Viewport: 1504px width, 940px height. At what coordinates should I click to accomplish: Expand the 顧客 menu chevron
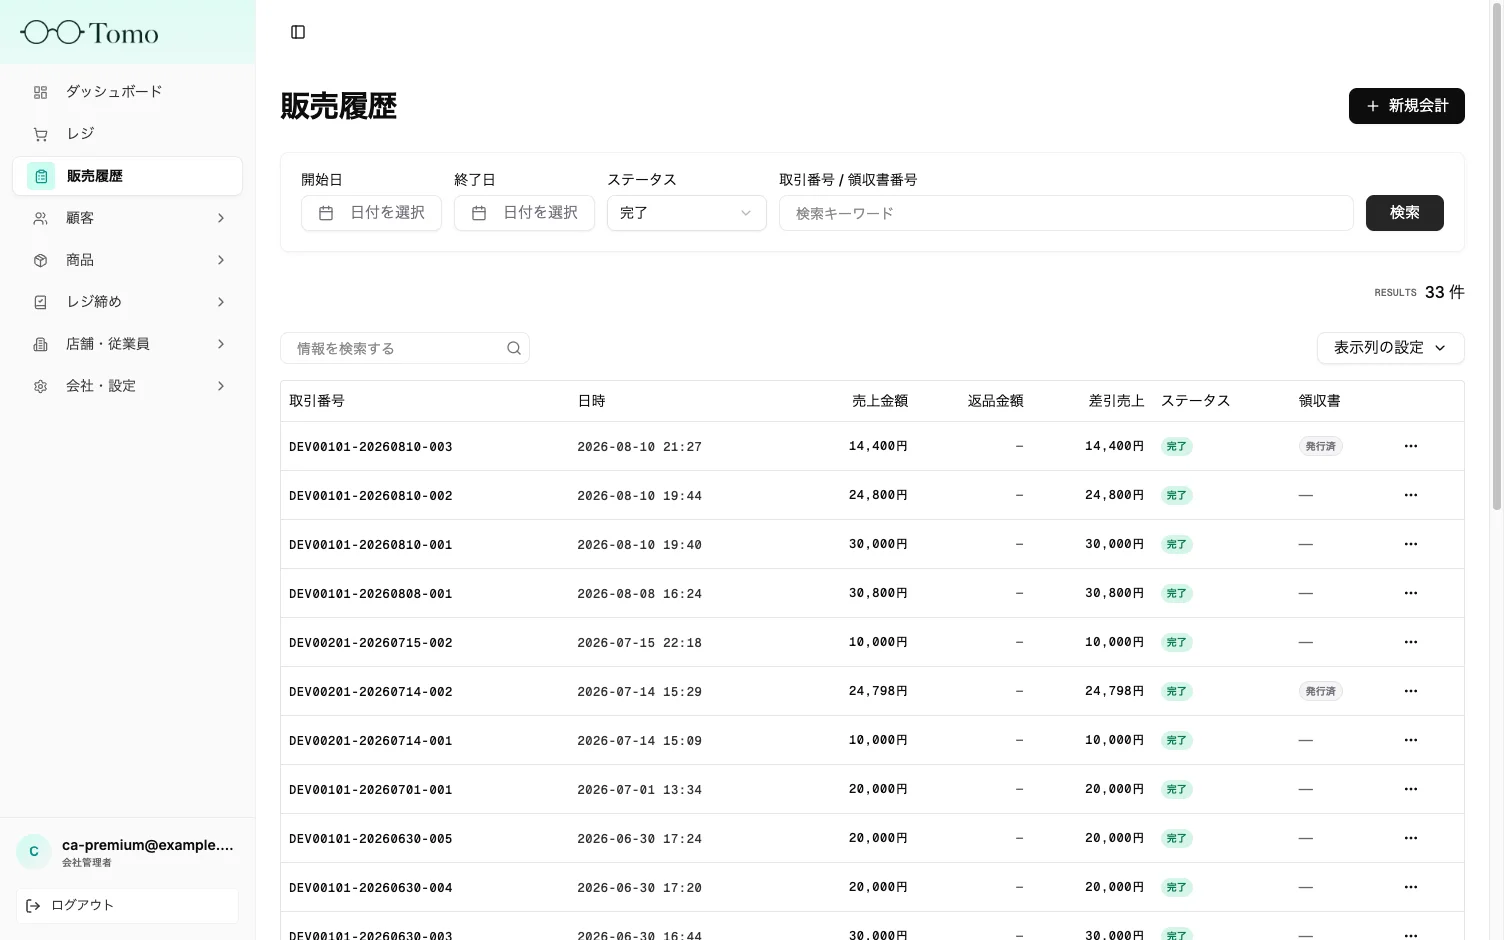[221, 218]
